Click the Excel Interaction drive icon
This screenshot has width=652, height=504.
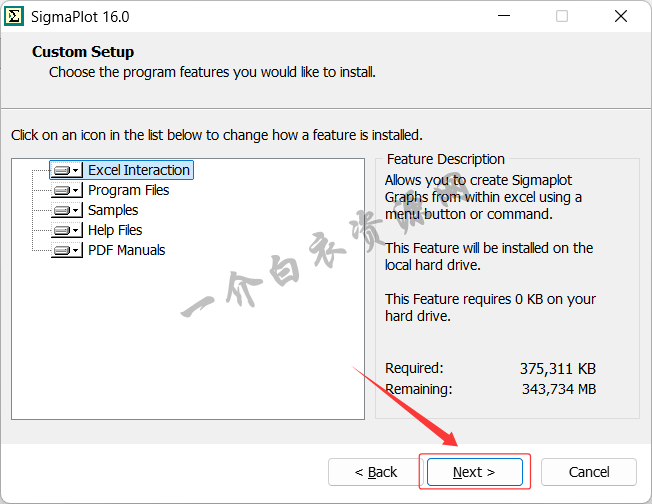click(62, 170)
